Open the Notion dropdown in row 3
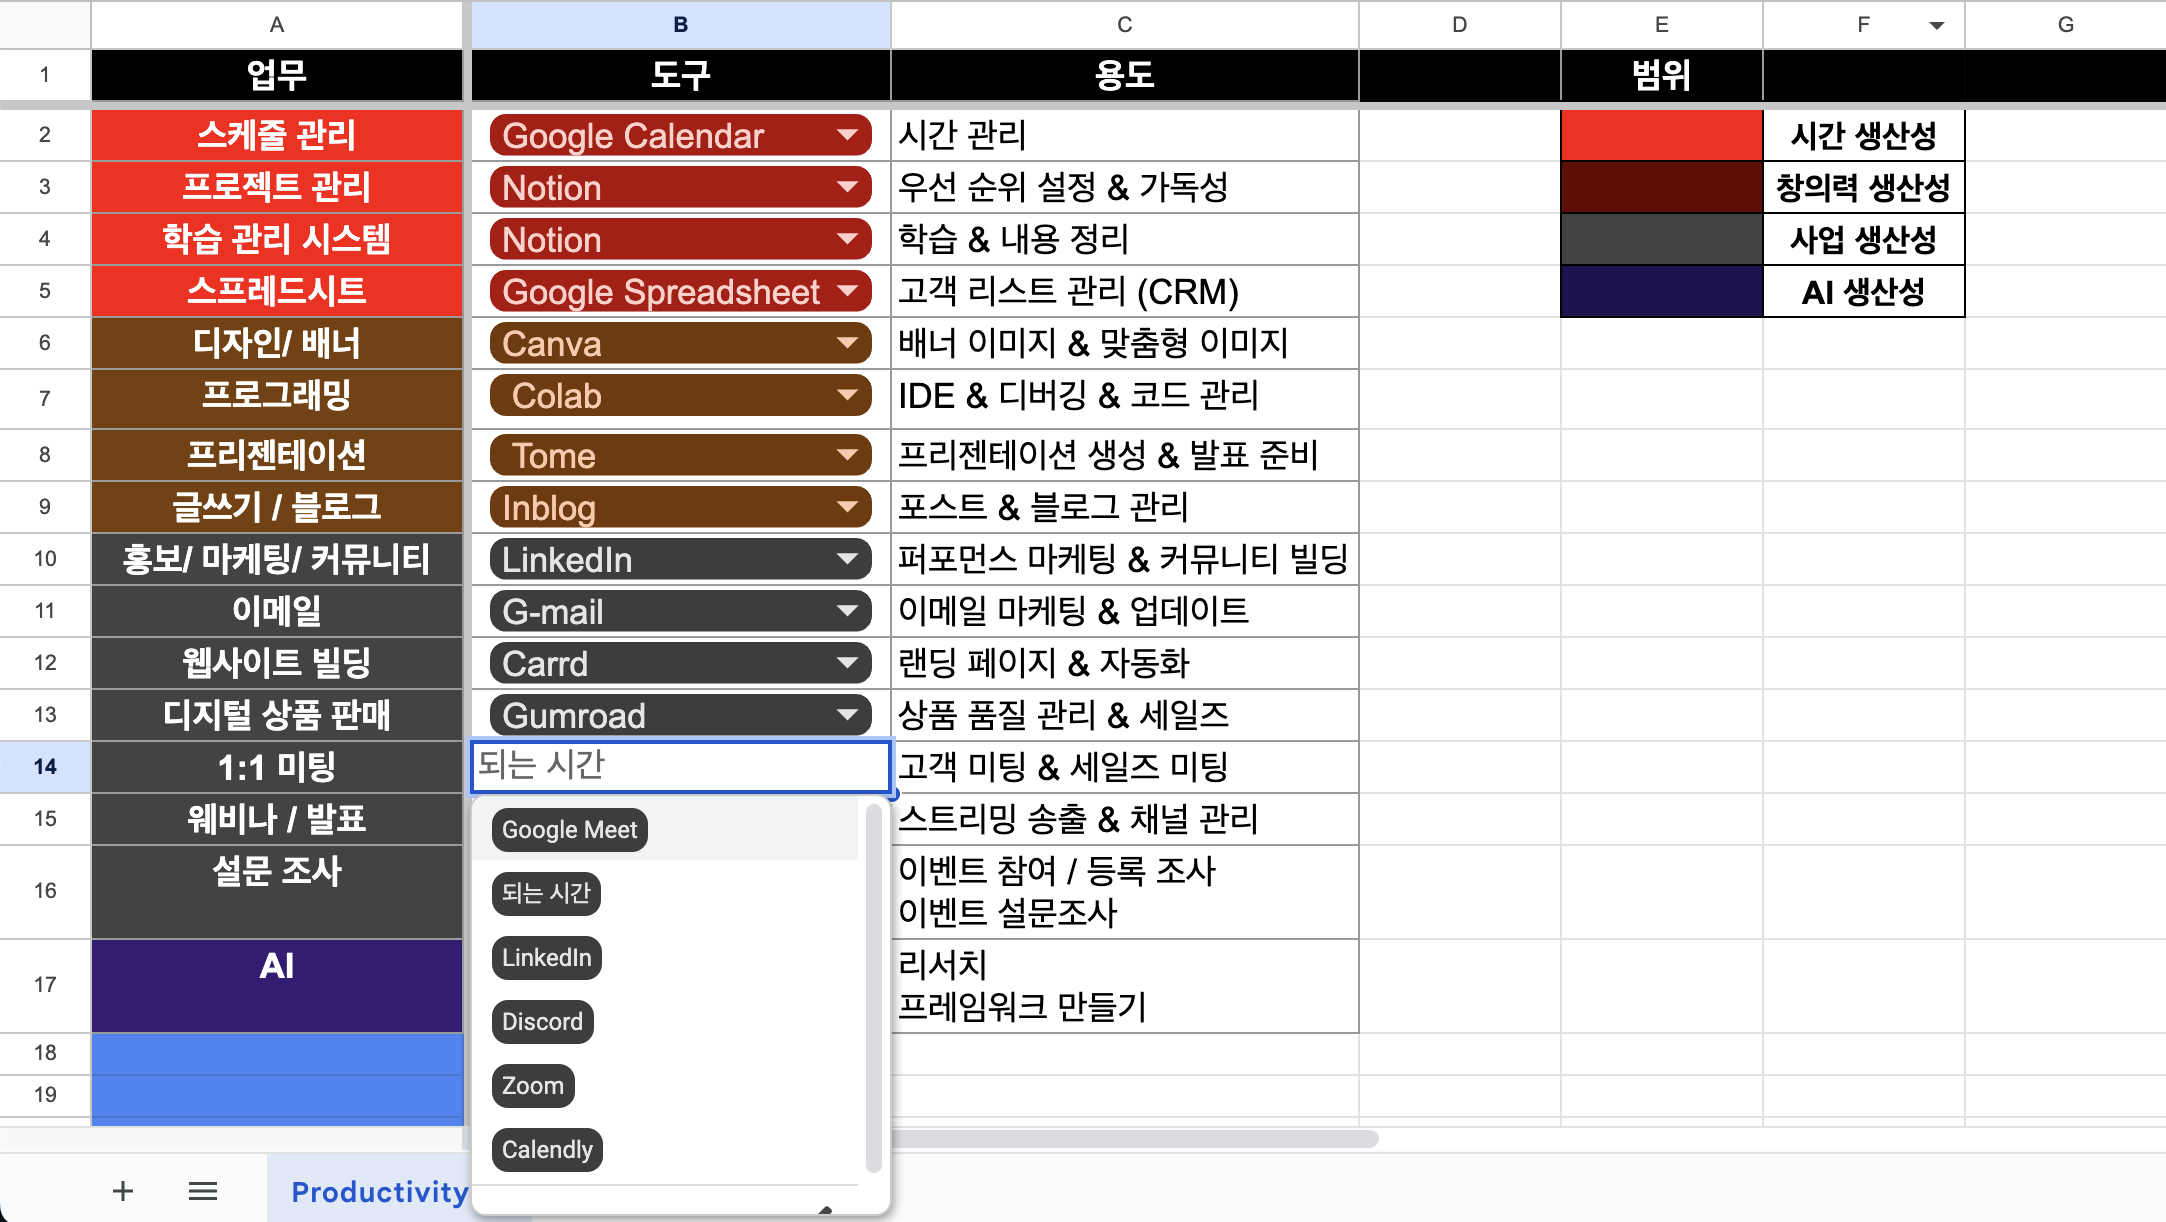This screenshot has height=1222, width=2166. click(x=680, y=187)
